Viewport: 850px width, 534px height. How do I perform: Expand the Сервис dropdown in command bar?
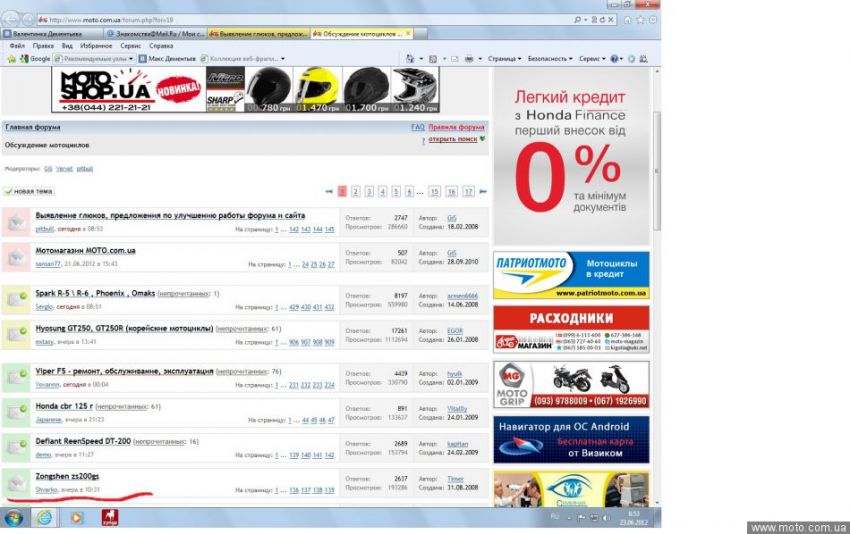point(592,59)
